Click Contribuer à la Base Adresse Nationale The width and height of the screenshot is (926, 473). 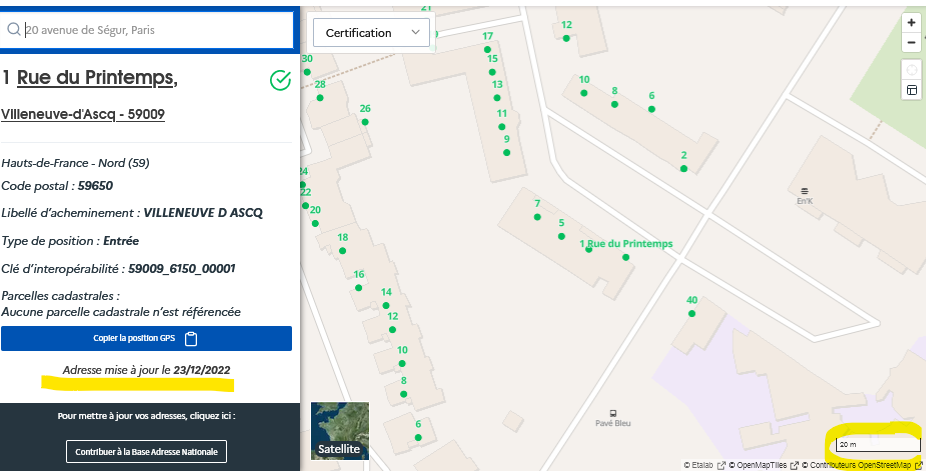pyautogui.click(x=146, y=452)
